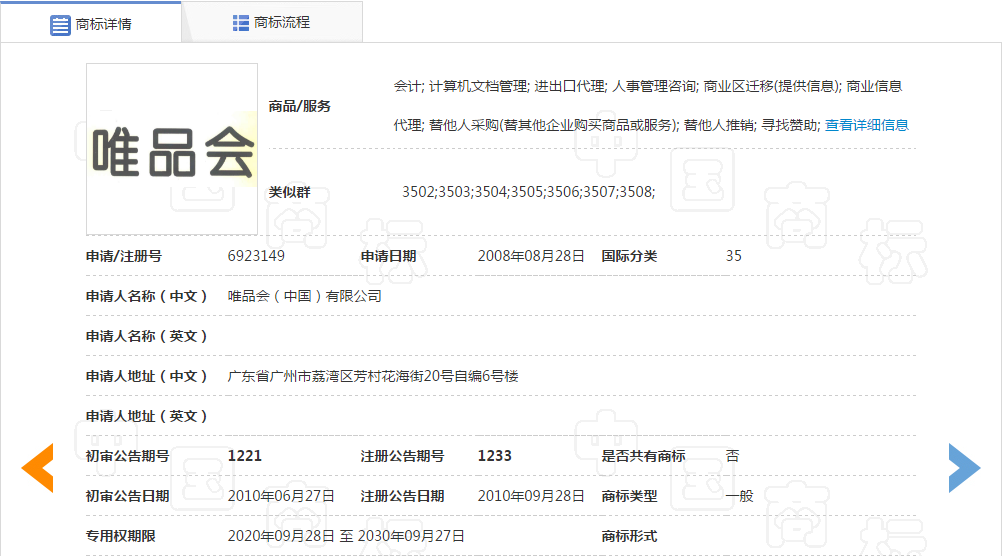Click the goods text starting with 代理; 替他人采购
This screenshot has width=1005, height=556.
[607, 125]
